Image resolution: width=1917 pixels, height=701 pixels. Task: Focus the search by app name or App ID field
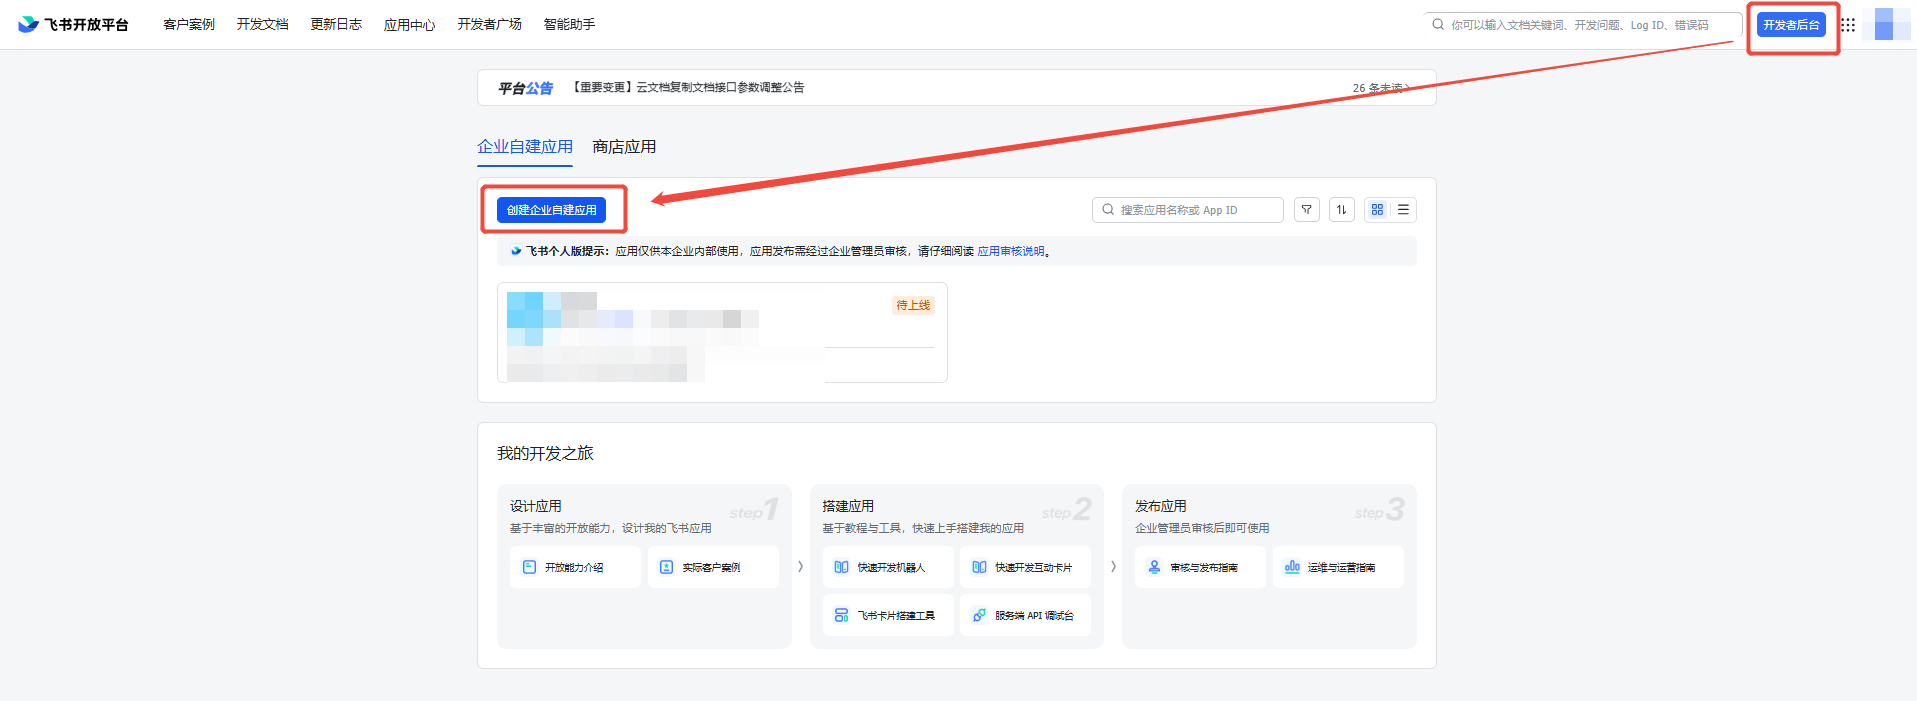pyautogui.click(x=1188, y=210)
